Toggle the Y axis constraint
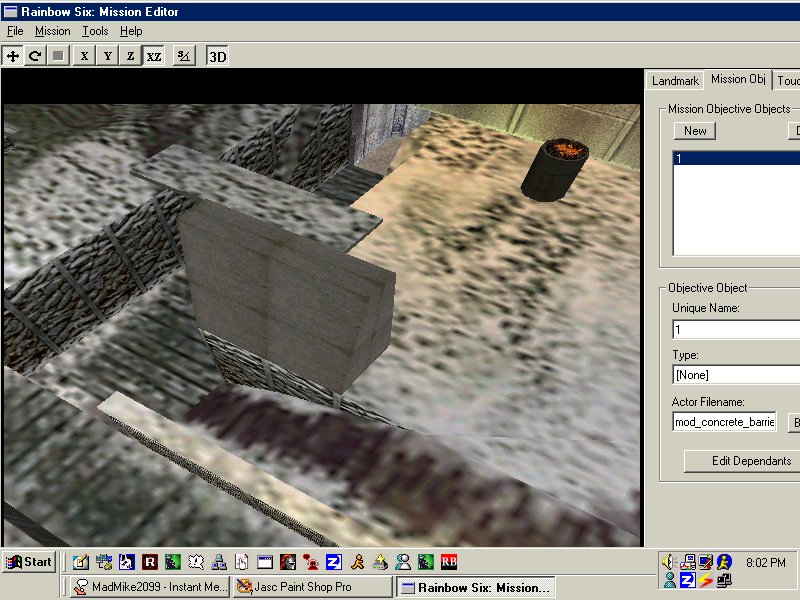 107,56
